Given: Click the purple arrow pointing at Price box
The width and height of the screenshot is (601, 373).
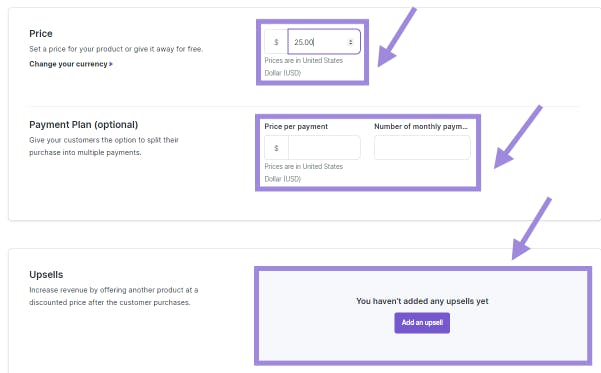Looking at the screenshot, I should (397, 37).
